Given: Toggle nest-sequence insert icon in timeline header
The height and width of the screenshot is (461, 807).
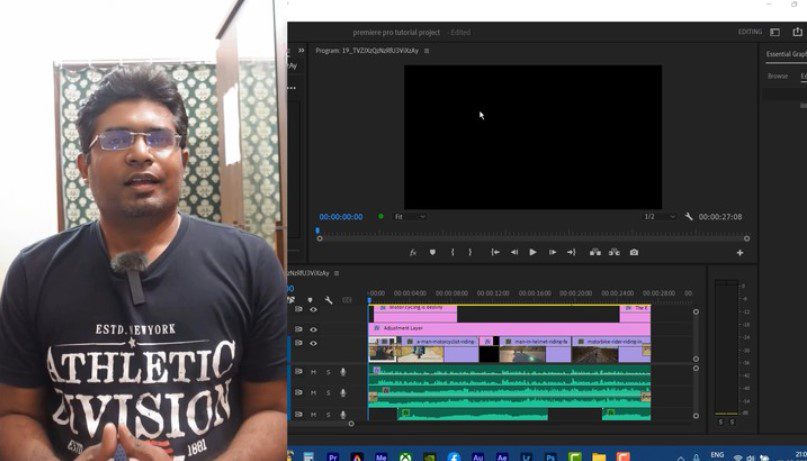Looking at the screenshot, I should [x=291, y=300].
